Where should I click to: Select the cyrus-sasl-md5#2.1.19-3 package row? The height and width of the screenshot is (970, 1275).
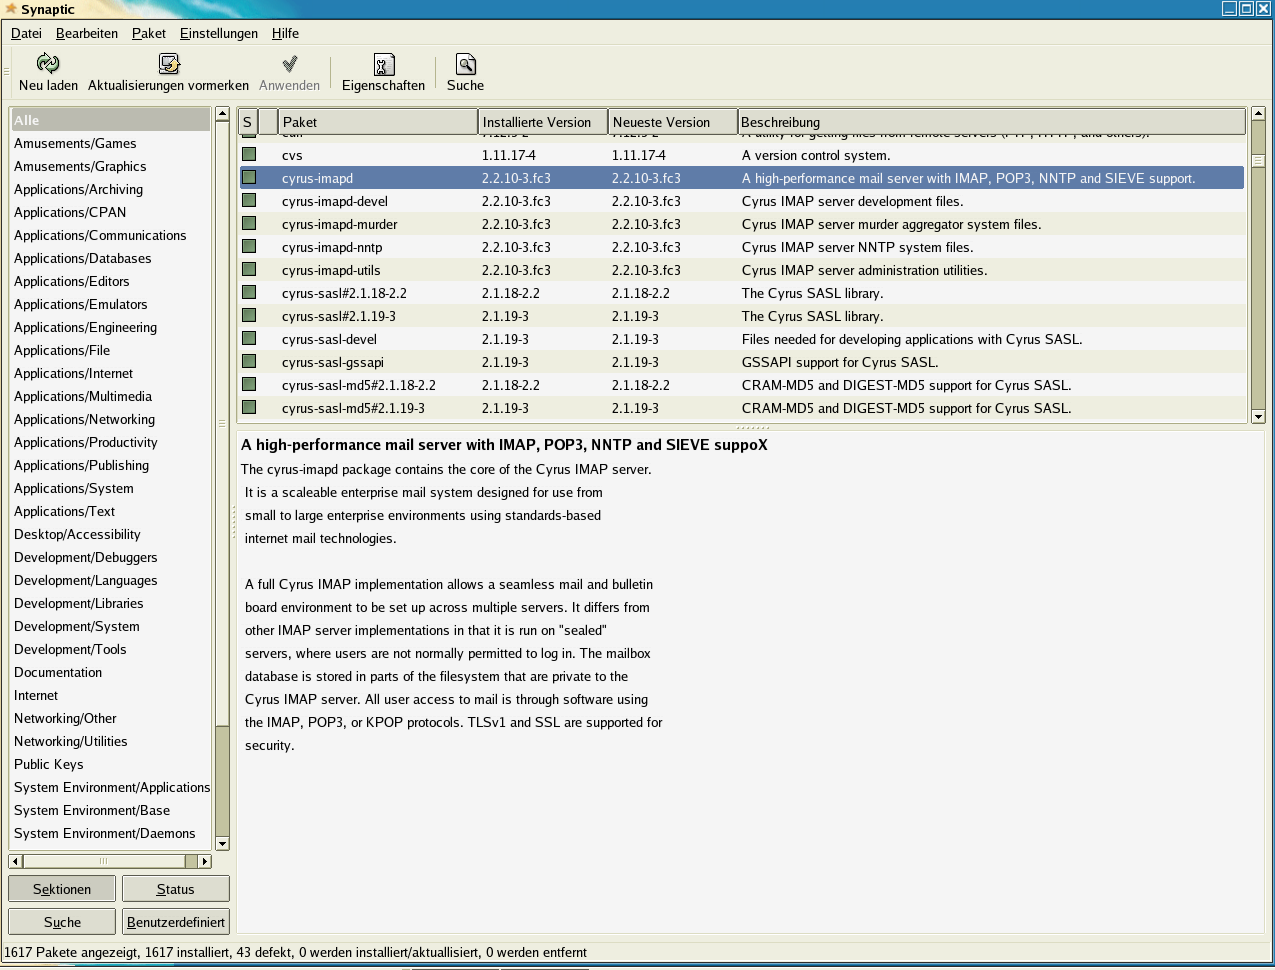click(x=742, y=408)
